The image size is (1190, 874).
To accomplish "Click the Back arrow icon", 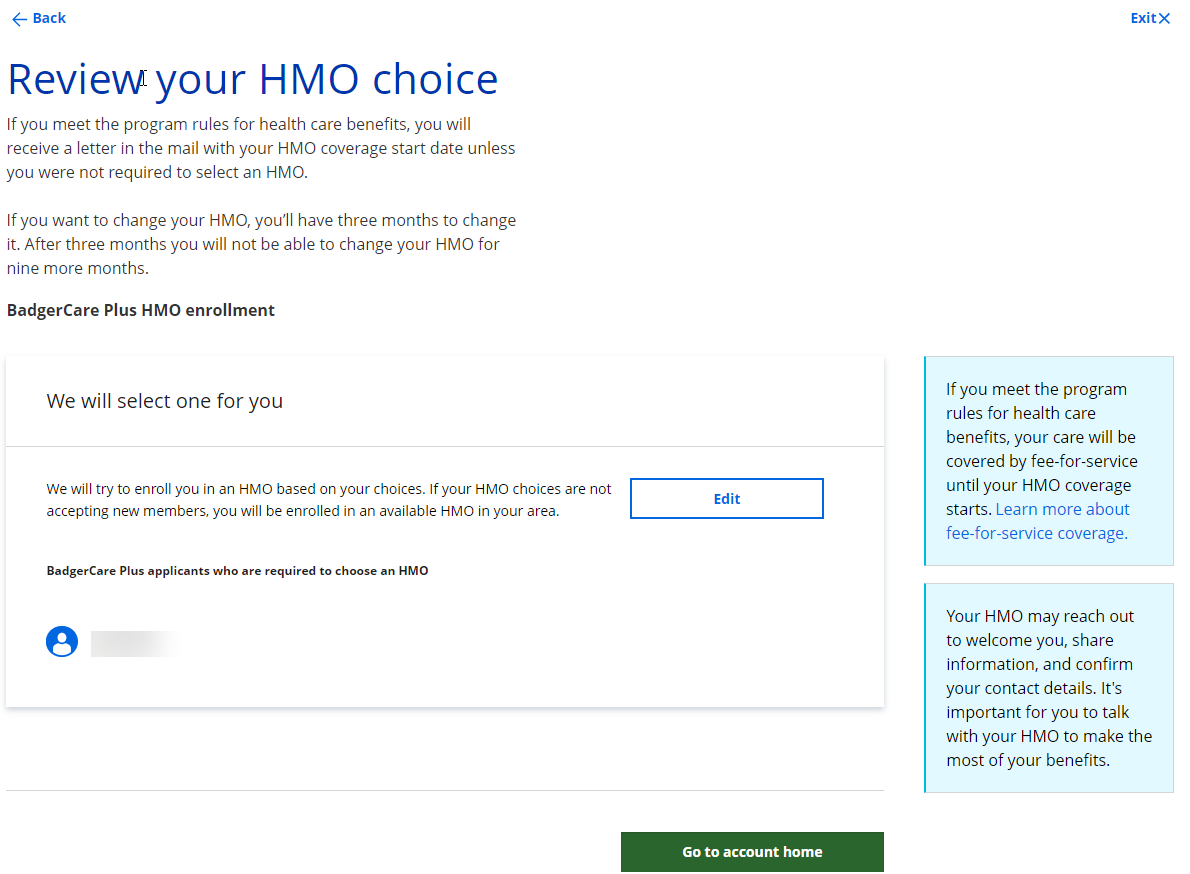I will 19,19.
